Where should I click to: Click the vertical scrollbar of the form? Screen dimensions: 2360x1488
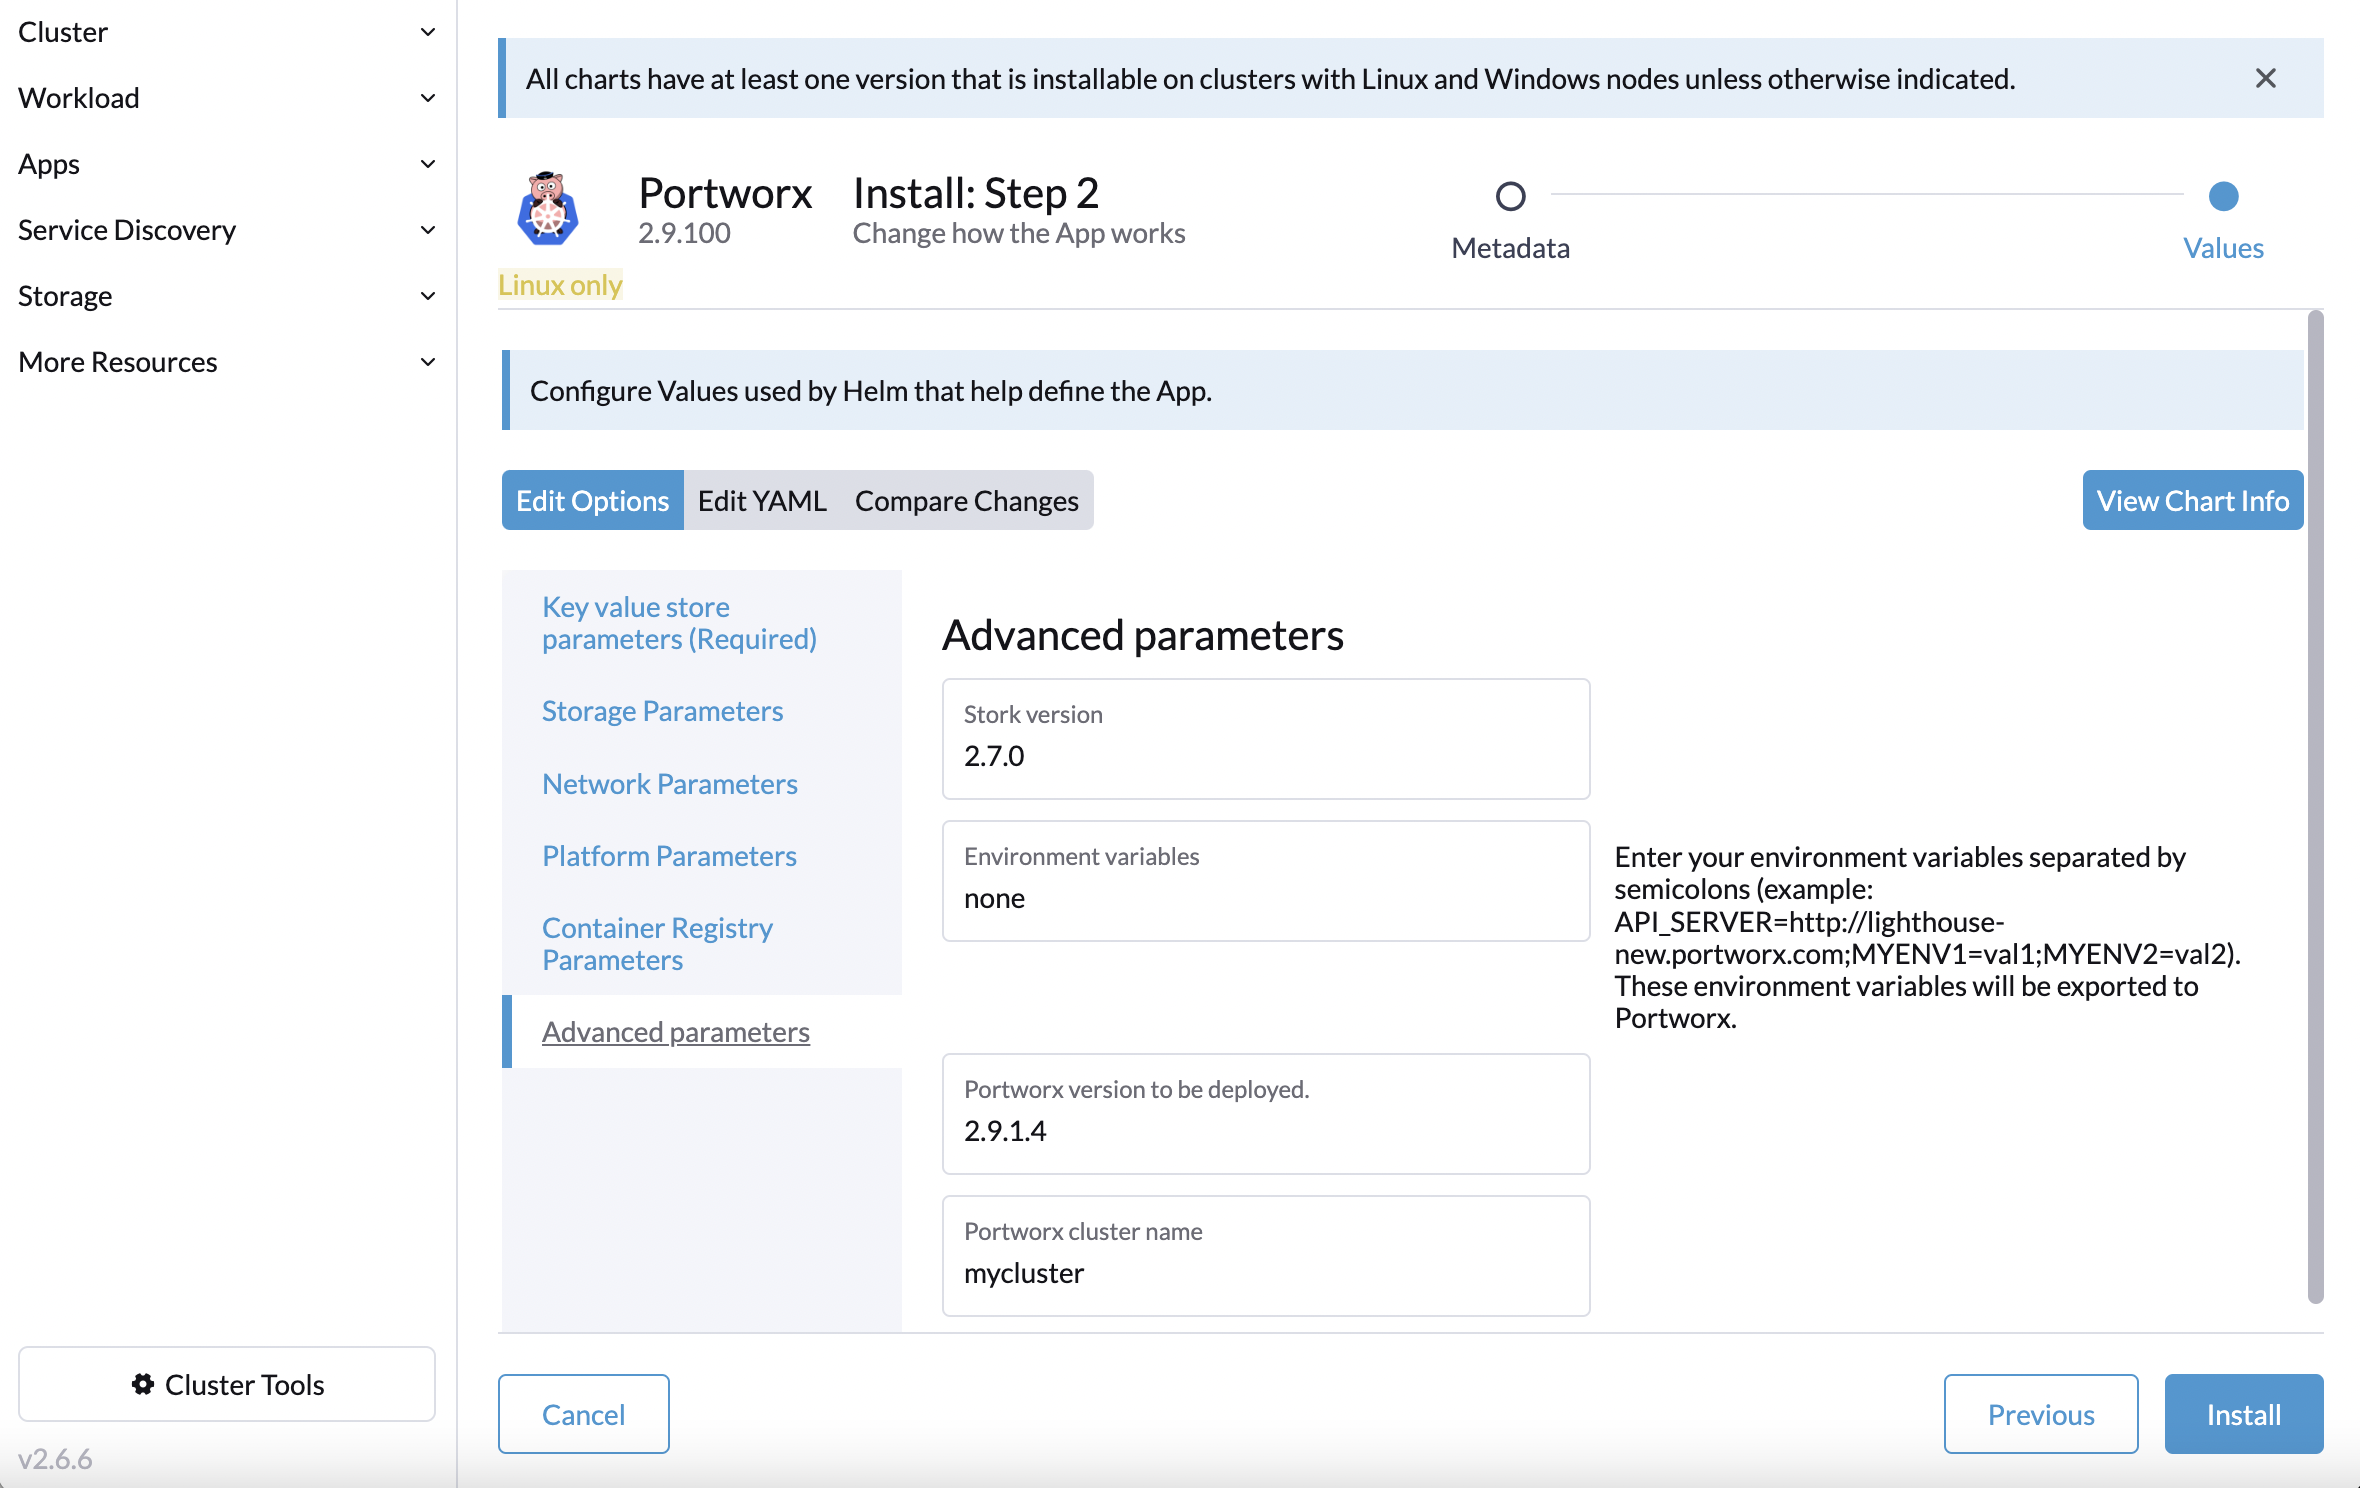2315,806
